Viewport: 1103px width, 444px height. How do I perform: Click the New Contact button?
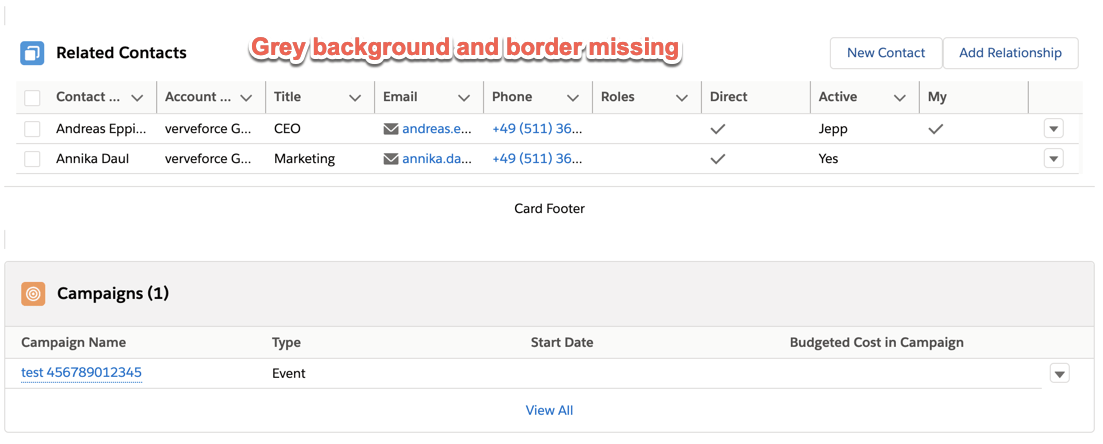pyautogui.click(x=886, y=53)
